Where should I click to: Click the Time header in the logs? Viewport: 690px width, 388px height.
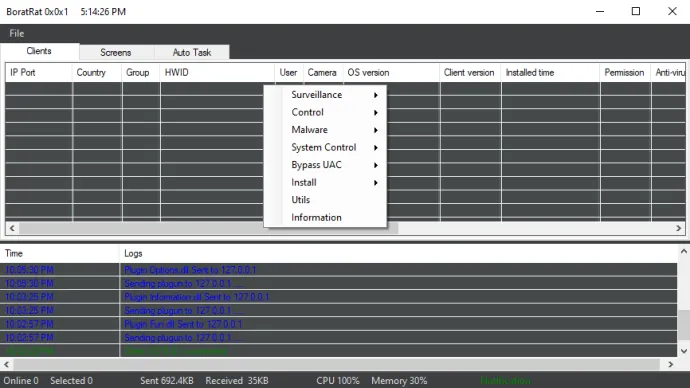[59, 253]
